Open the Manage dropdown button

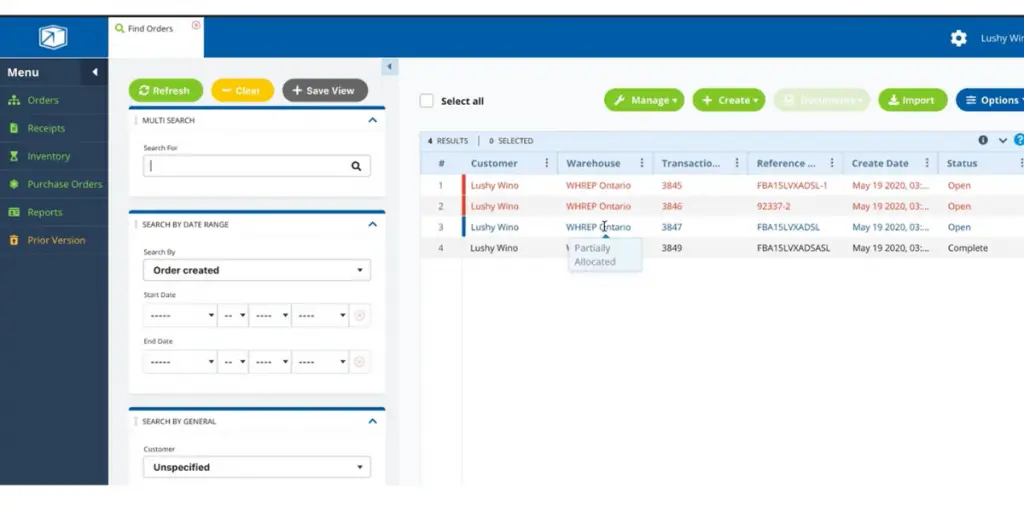(x=644, y=100)
